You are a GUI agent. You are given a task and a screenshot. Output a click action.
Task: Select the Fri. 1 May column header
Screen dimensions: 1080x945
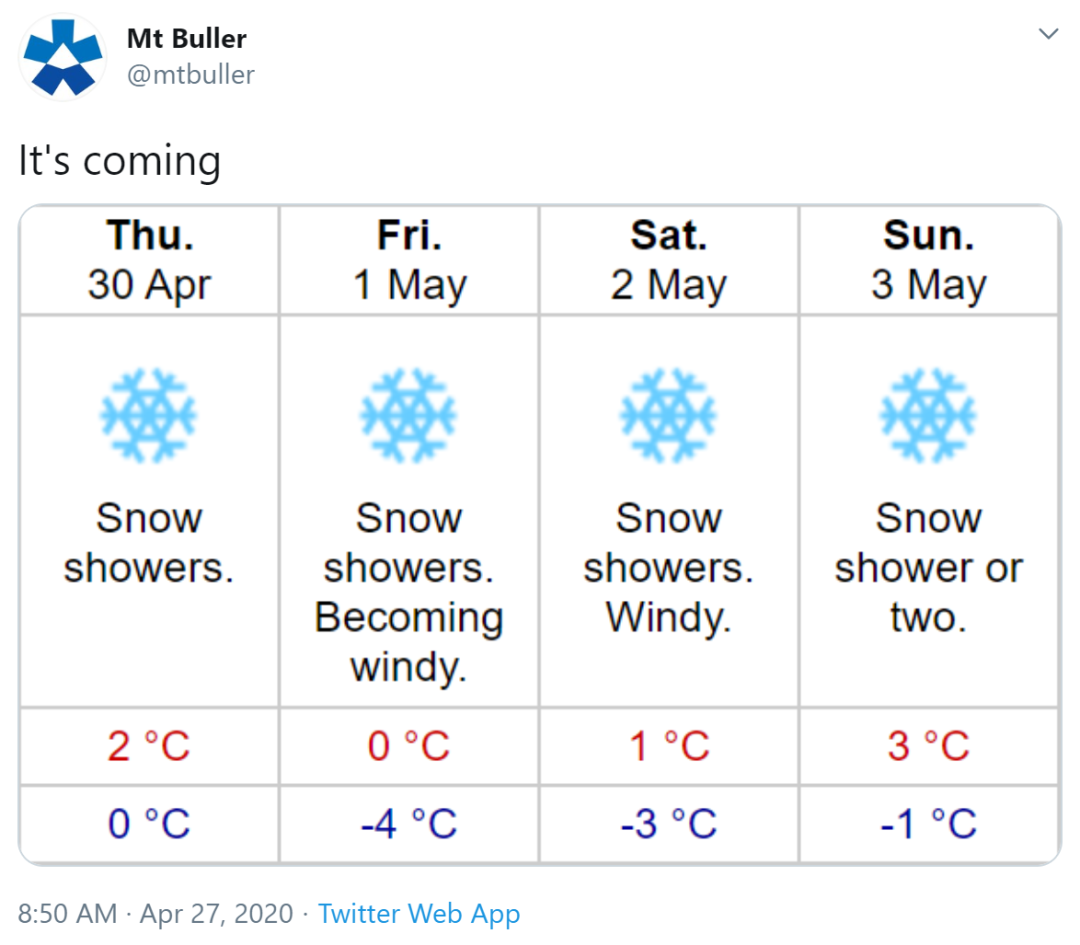409,260
